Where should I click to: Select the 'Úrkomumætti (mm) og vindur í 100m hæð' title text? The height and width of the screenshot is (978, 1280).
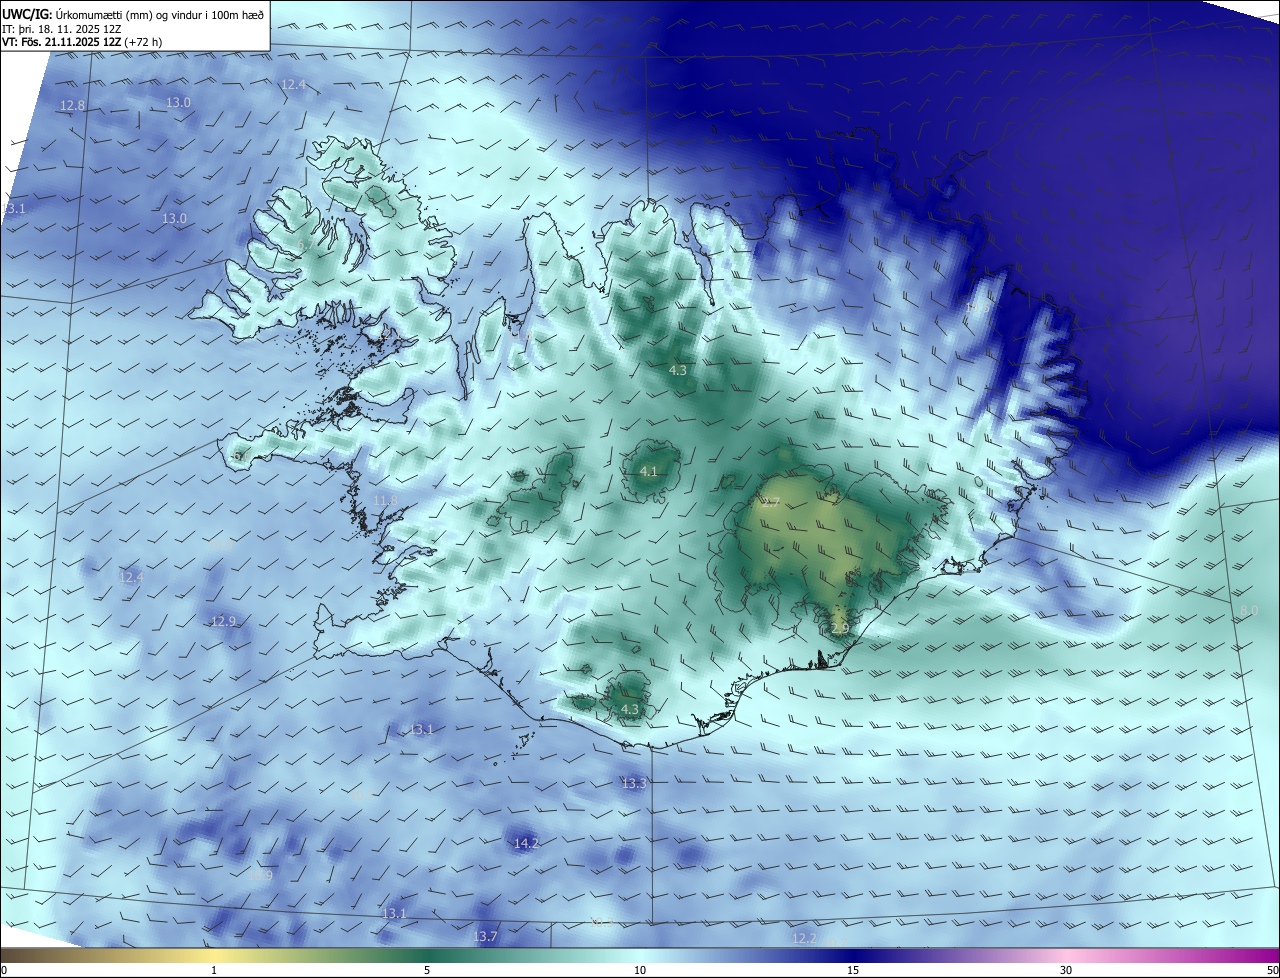(x=159, y=15)
